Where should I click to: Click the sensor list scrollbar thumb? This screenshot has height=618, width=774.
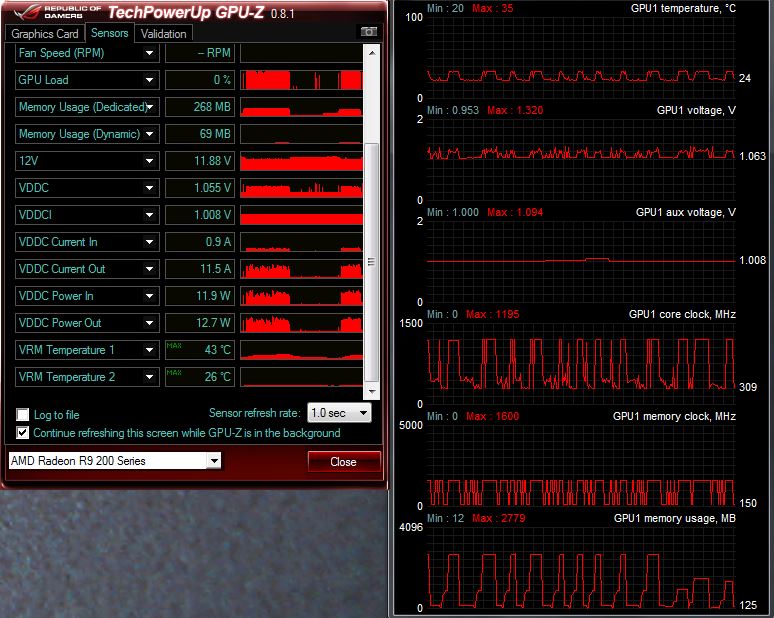click(372, 262)
